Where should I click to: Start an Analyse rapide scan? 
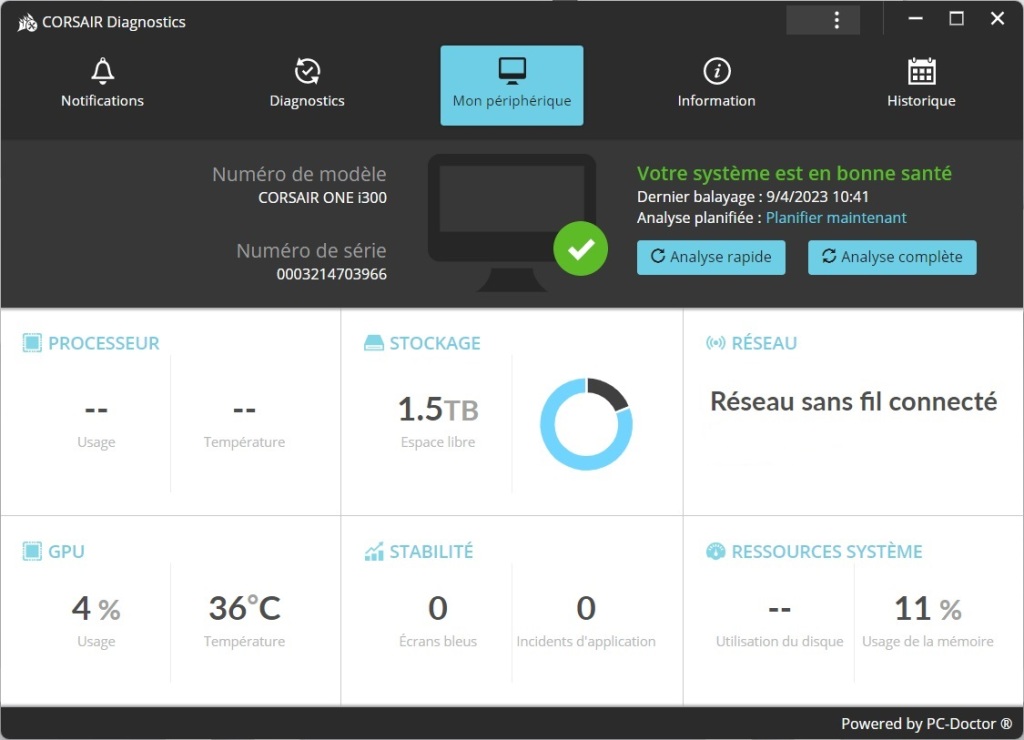pos(711,257)
